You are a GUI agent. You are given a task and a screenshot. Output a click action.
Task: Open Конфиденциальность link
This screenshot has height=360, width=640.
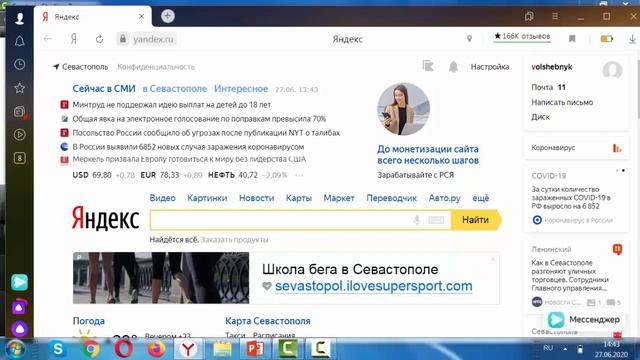pyautogui.click(x=156, y=67)
